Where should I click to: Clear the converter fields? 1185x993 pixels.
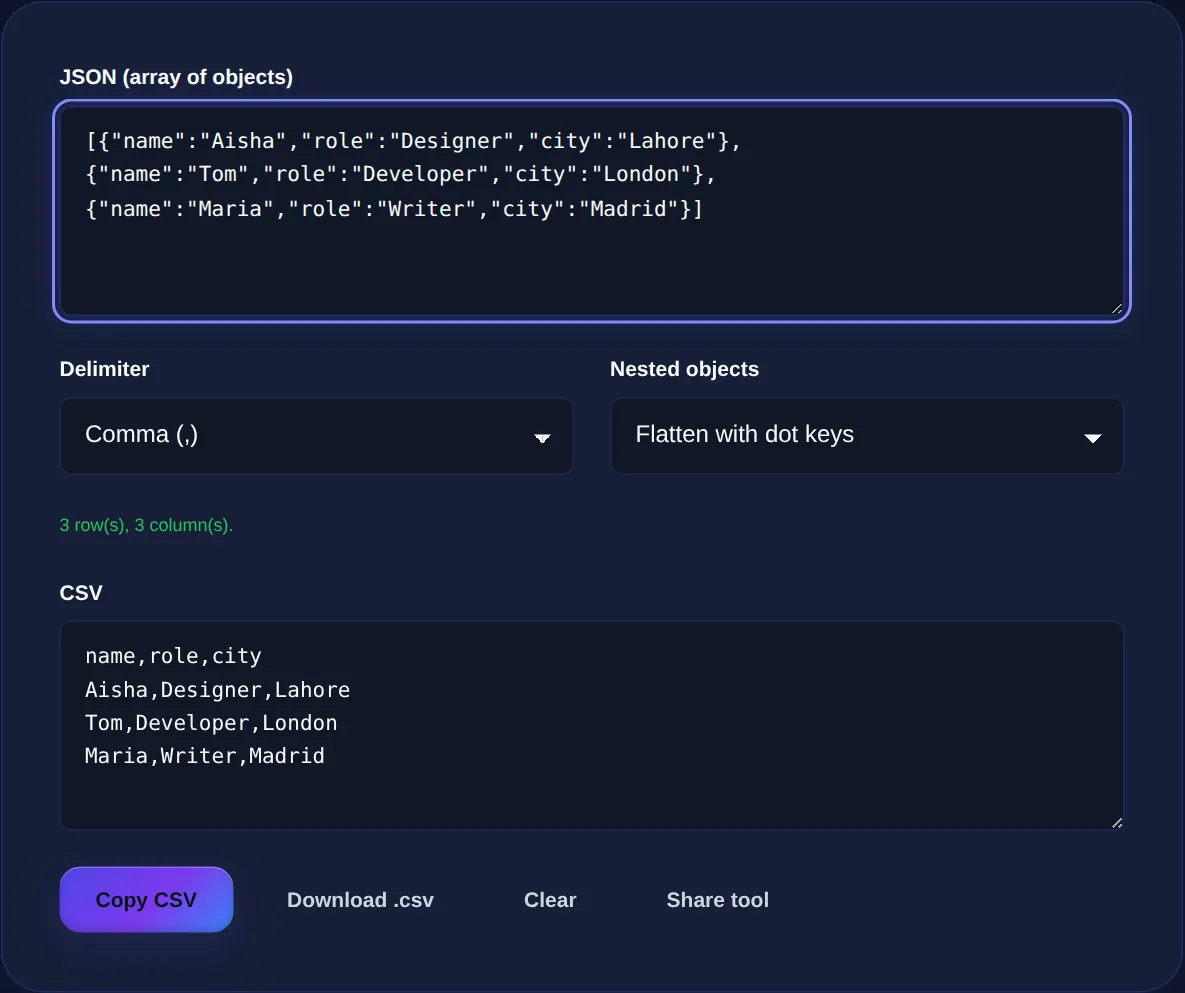click(550, 899)
